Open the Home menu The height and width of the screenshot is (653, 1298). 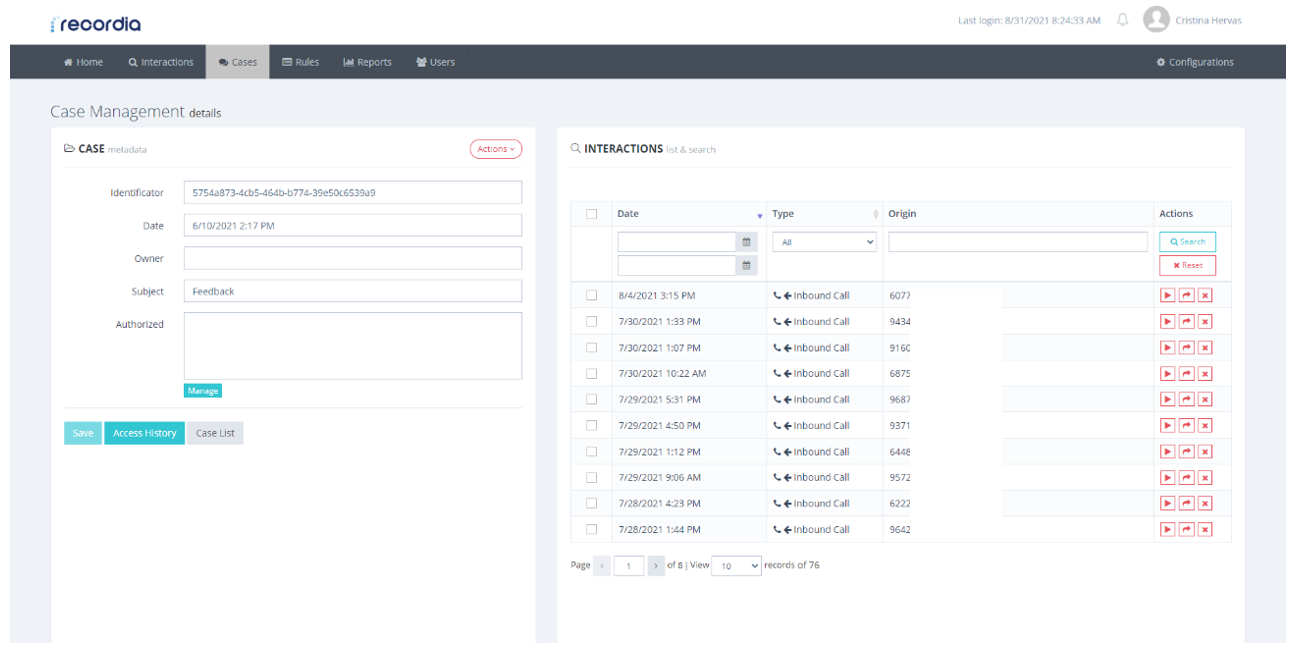[x=84, y=62]
